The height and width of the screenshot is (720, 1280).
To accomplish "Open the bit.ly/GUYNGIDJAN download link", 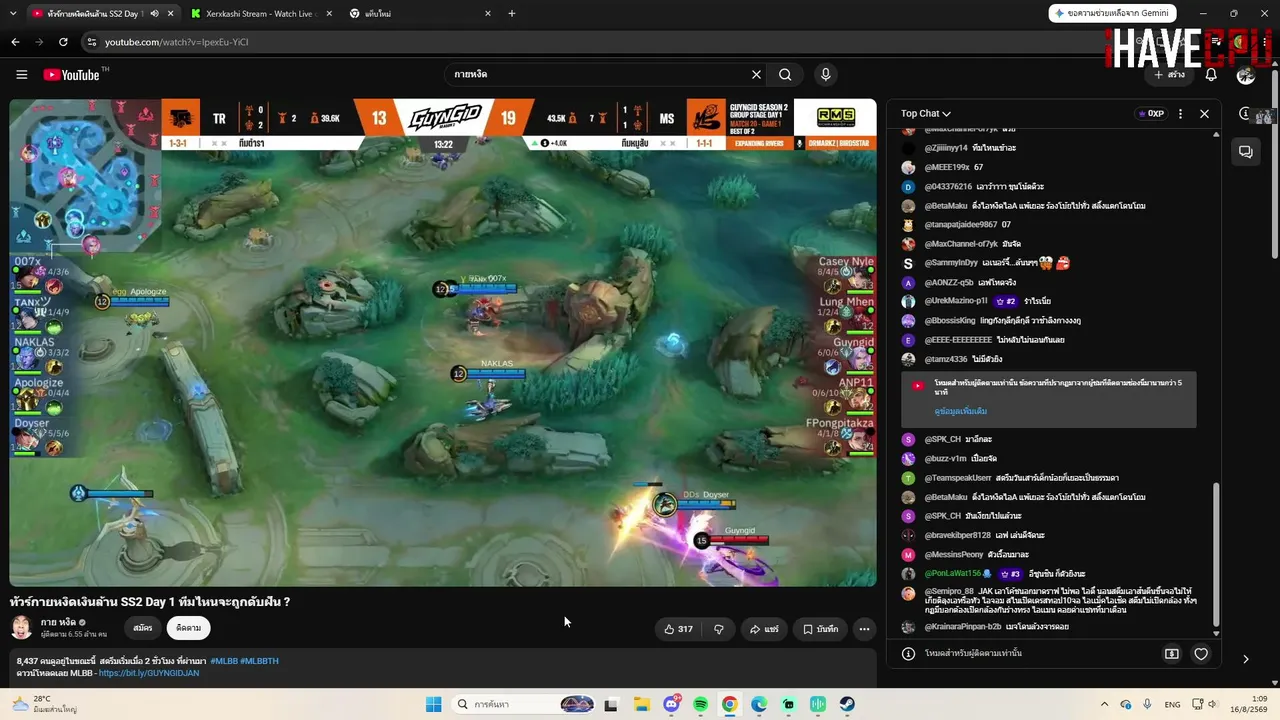I will click(x=149, y=673).
